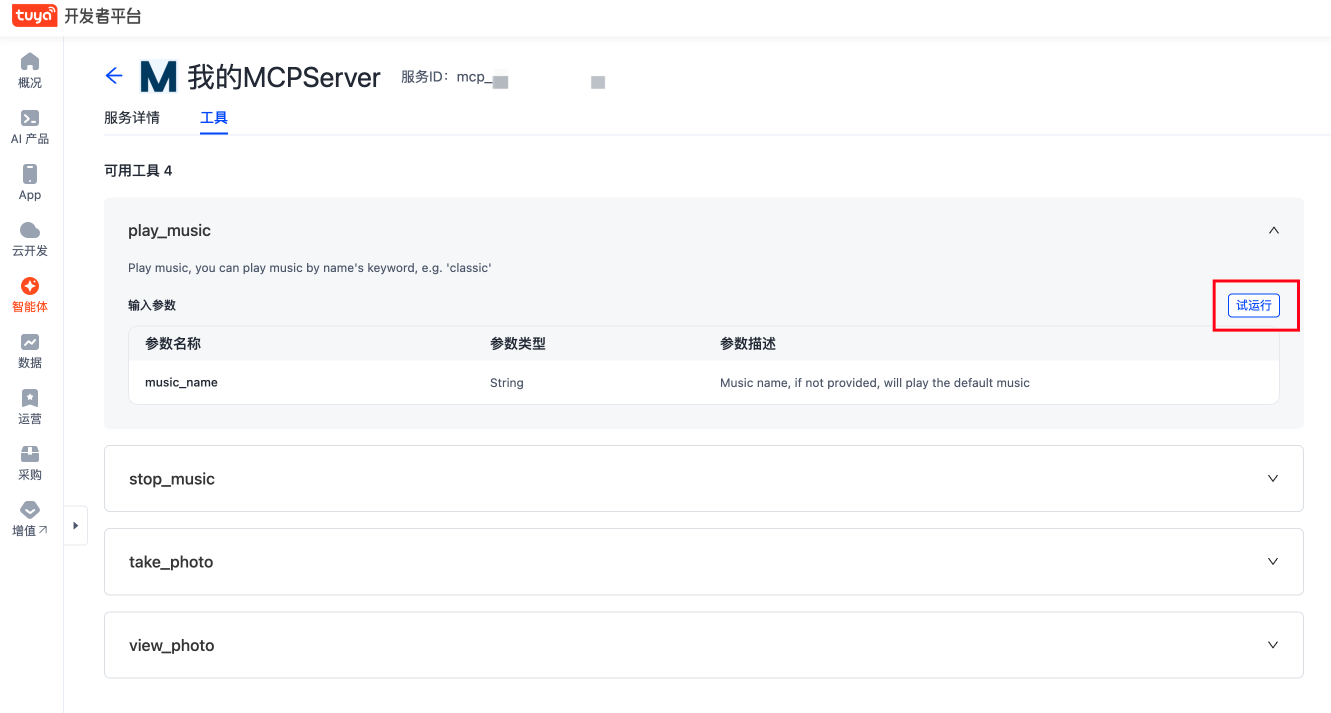Open the 概况 overview sidebar icon
This screenshot has height=713, width=1331.
click(30, 70)
